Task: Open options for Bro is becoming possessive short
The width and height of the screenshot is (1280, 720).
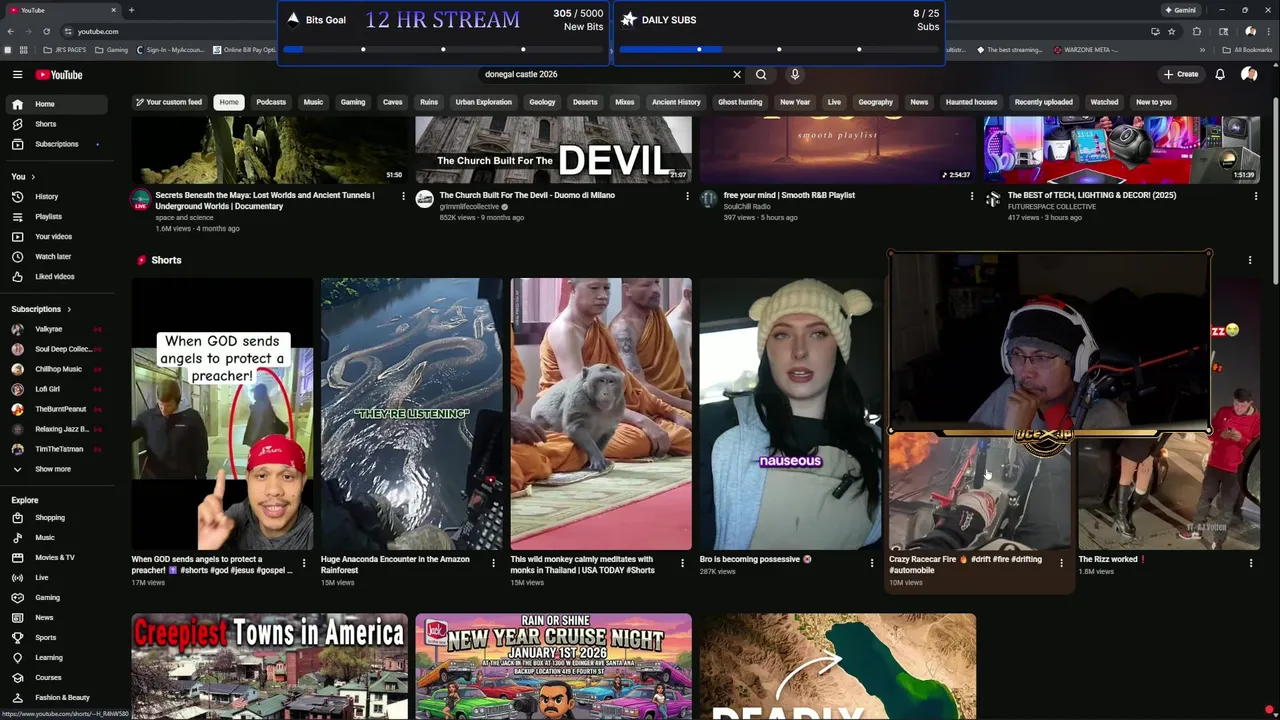Action: tap(872, 563)
